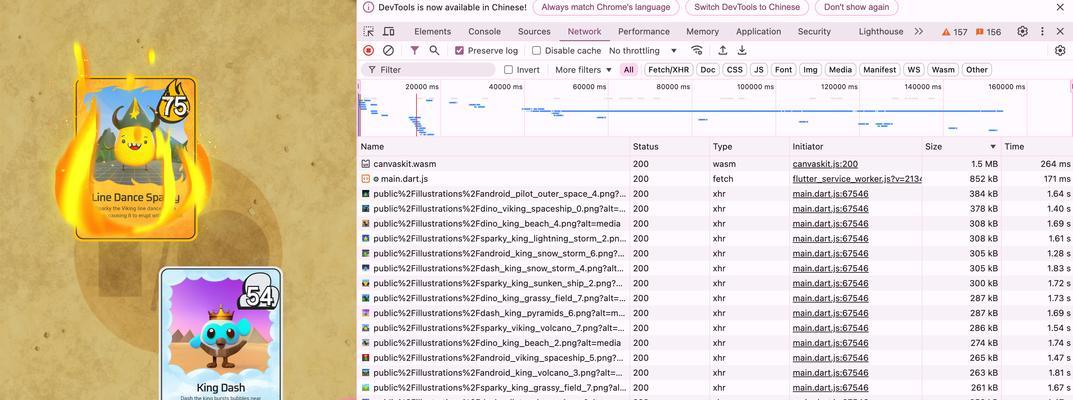1073x400 pixels.
Task: Open DevTools settings gear icon
Action: (x=1022, y=31)
